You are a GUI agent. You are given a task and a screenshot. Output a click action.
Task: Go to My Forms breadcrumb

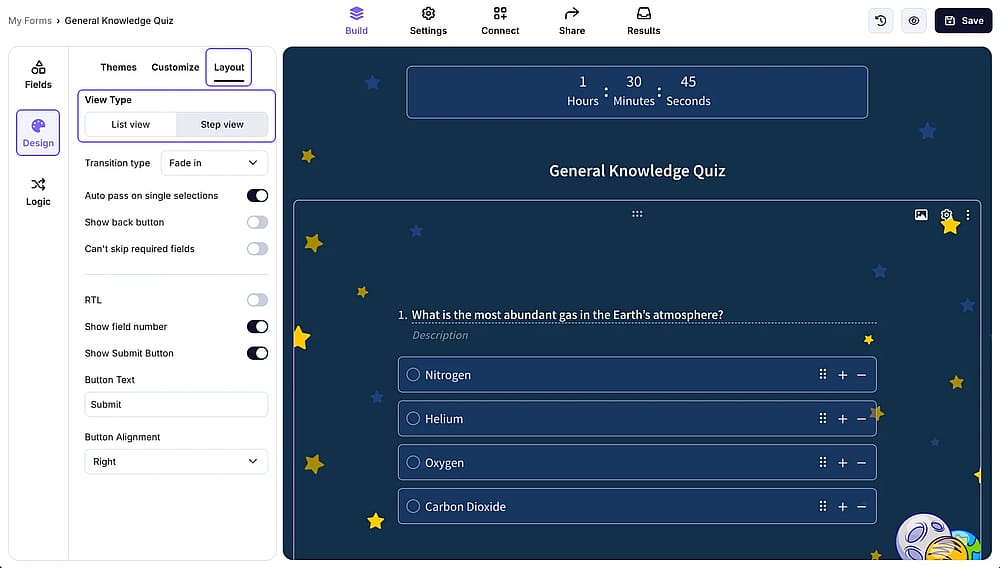tap(30, 20)
